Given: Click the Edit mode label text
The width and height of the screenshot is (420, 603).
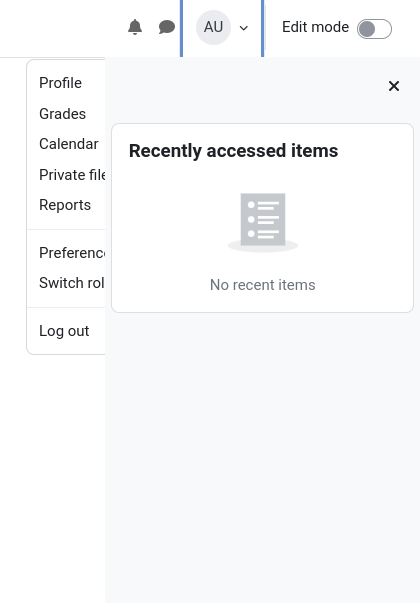Looking at the screenshot, I should (x=315, y=27).
